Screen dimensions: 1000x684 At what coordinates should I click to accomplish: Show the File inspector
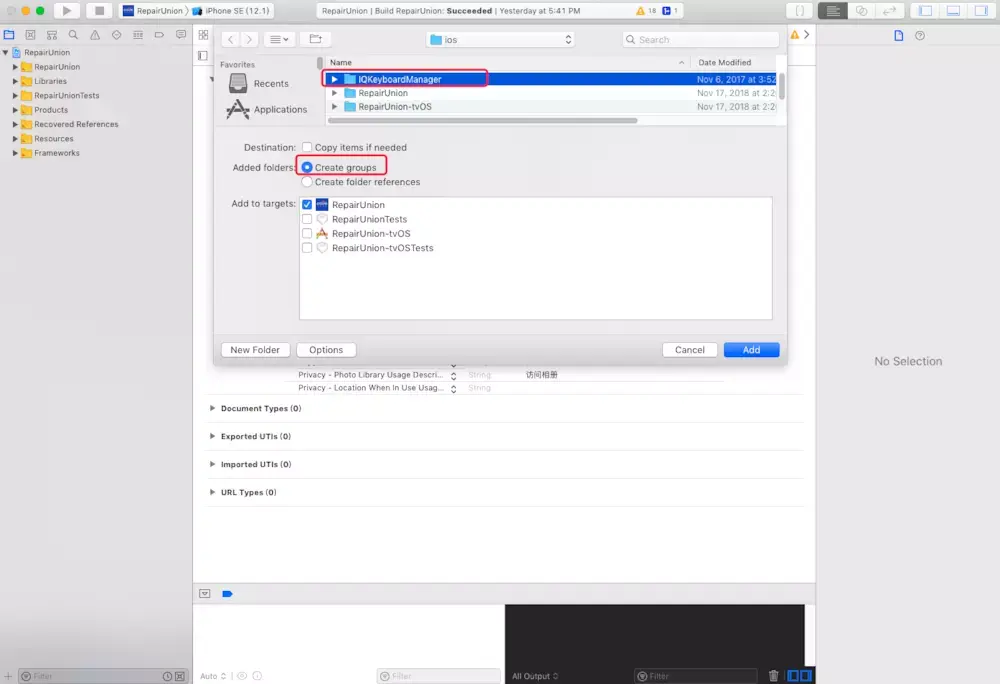899,36
